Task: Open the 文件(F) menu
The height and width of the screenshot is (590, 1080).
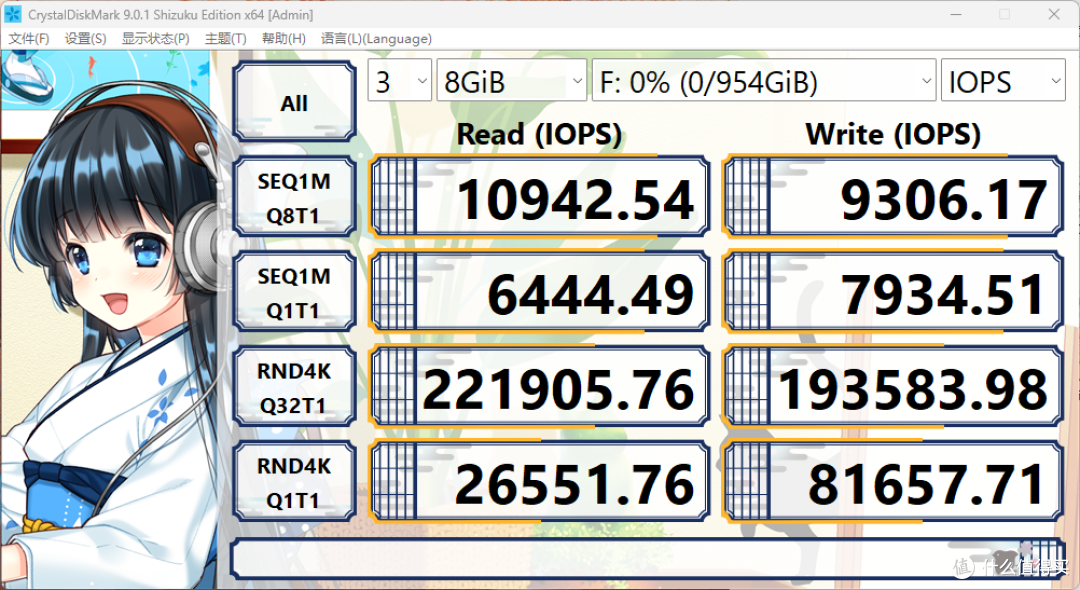Action: tap(28, 39)
